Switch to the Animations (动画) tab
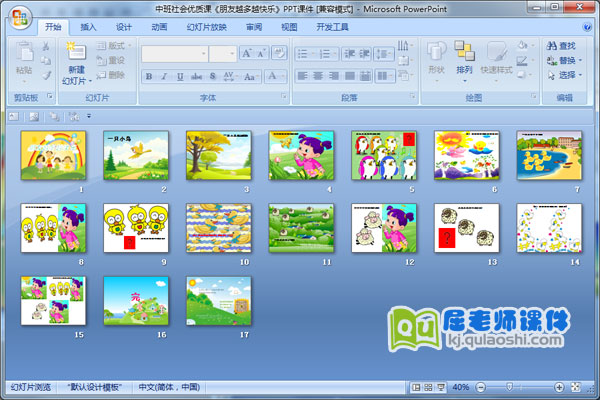This screenshot has height=400, width=600. [159, 28]
